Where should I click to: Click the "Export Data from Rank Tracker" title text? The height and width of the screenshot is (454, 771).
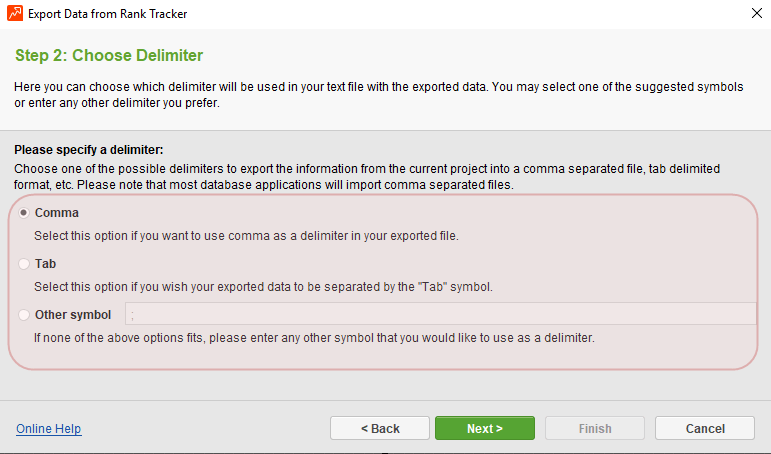pyautogui.click(x=108, y=14)
